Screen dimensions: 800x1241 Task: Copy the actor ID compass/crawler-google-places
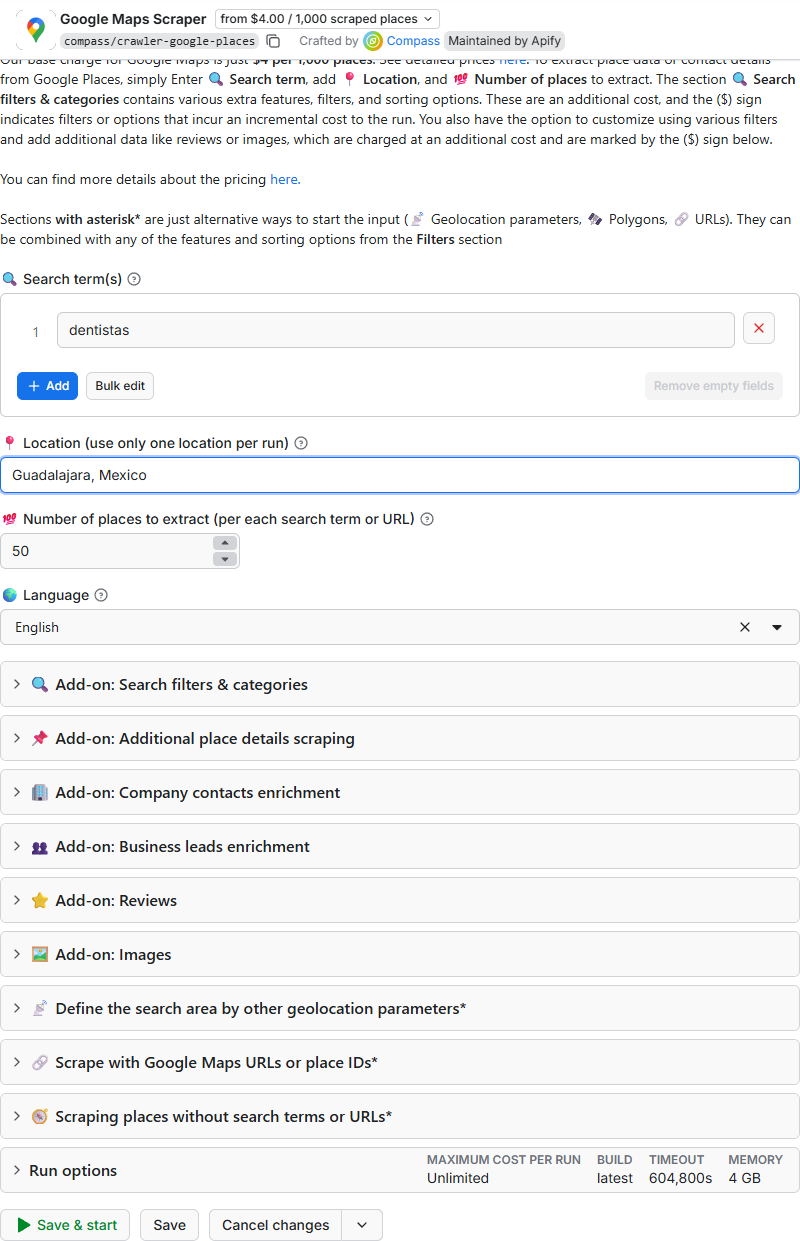click(273, 41)
